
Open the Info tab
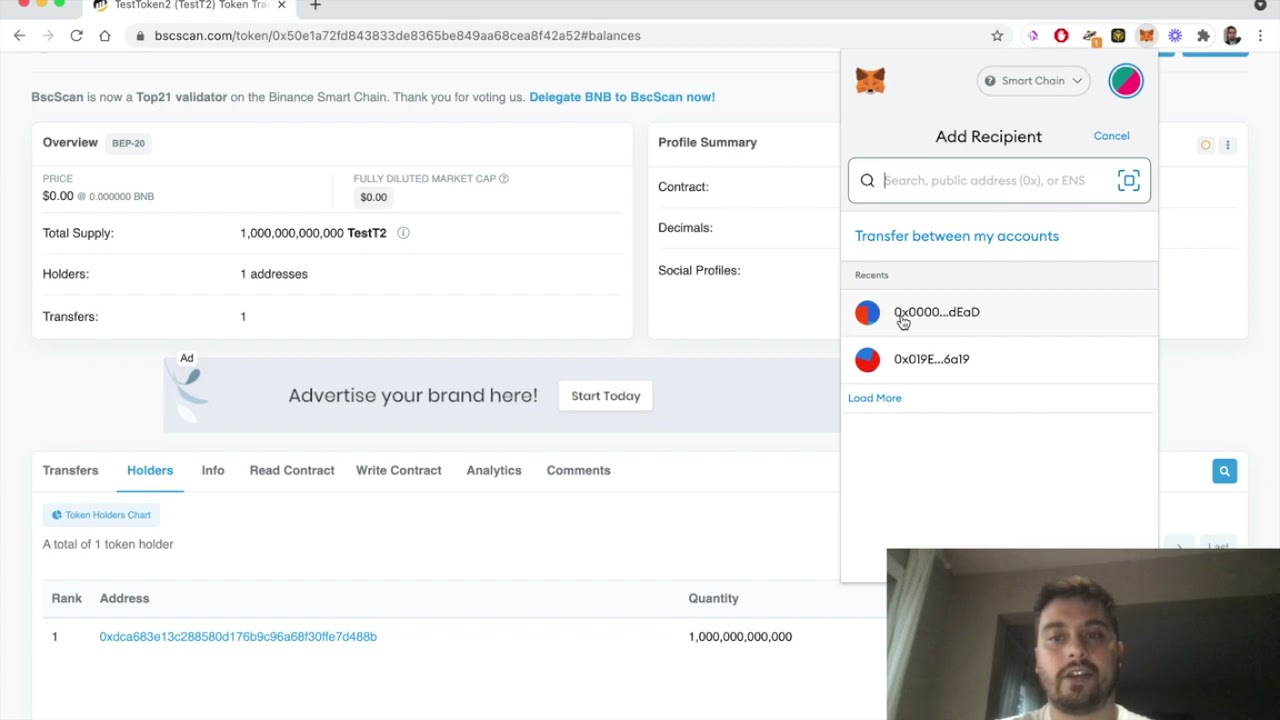(x=213, y=470)
